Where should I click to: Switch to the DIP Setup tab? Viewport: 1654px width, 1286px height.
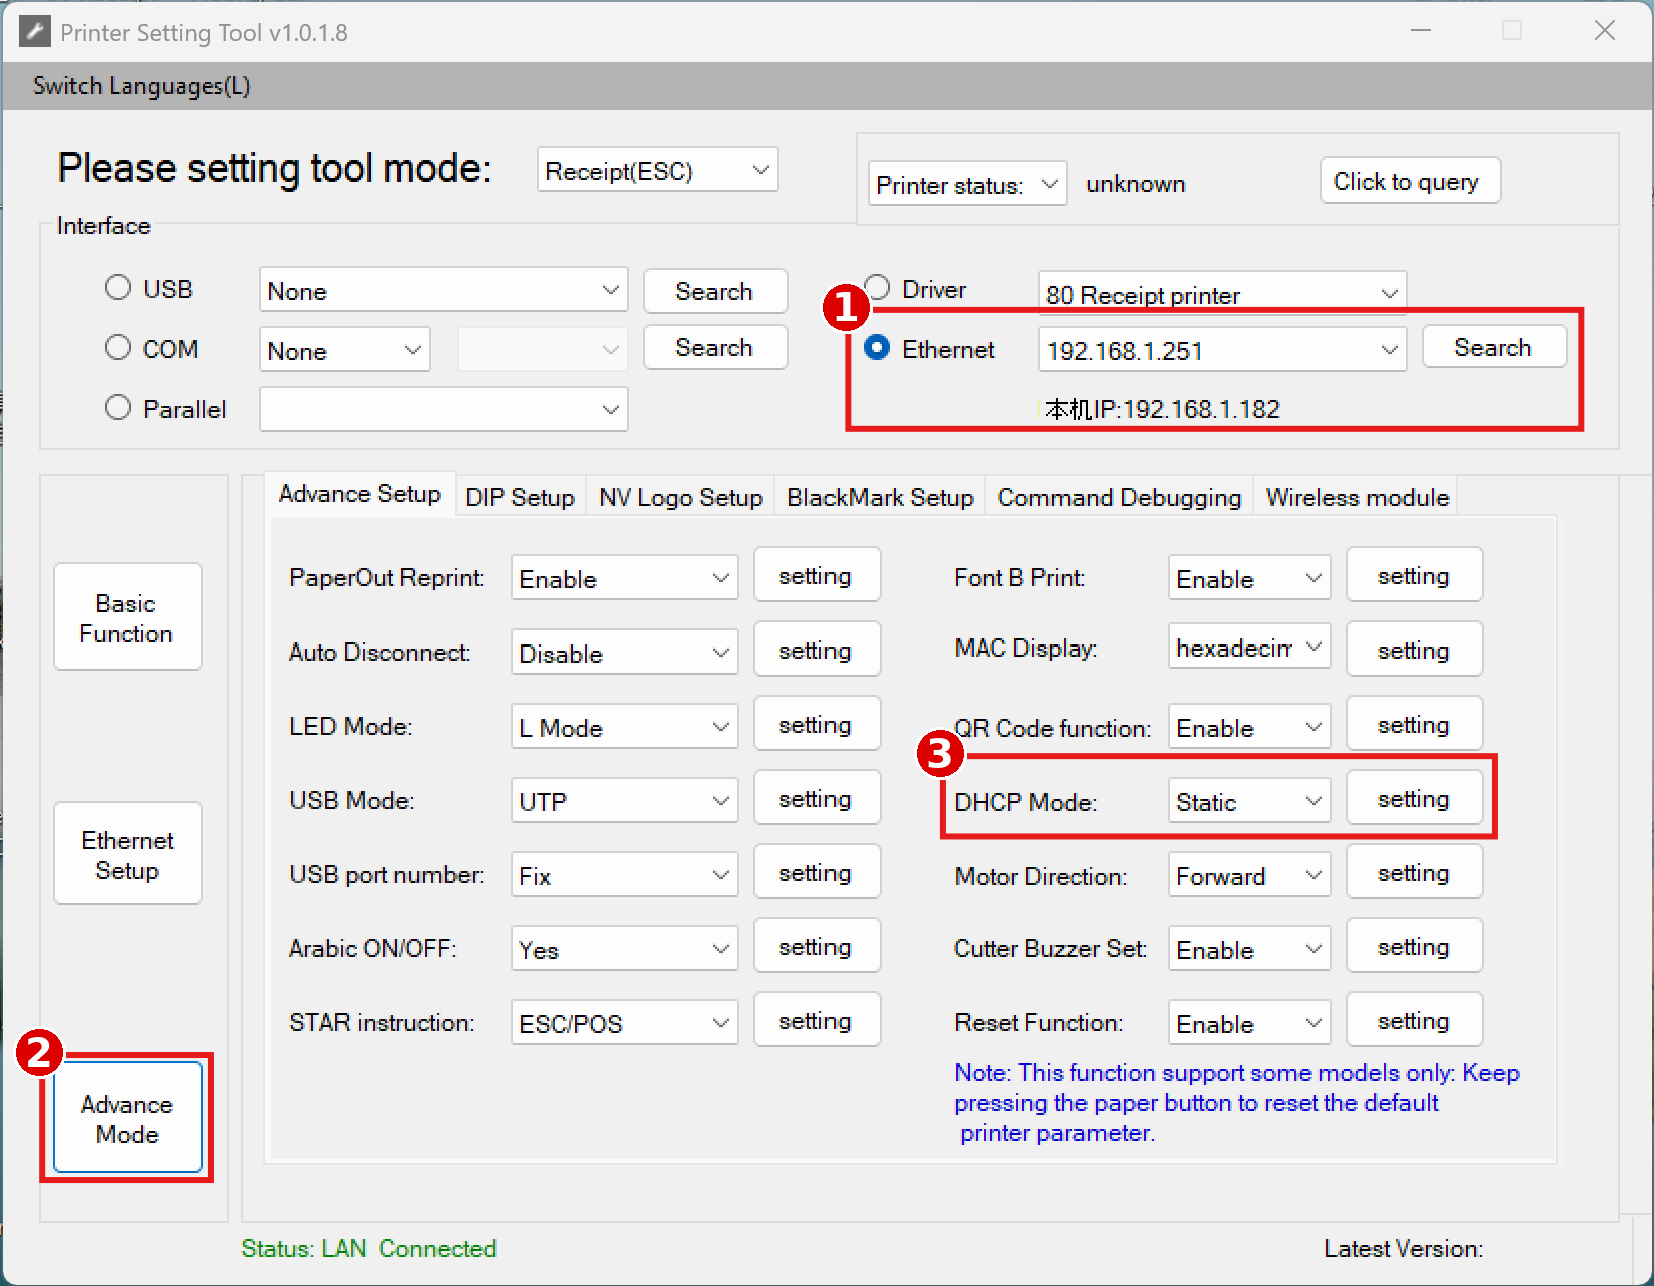click(x=520, y=497)
